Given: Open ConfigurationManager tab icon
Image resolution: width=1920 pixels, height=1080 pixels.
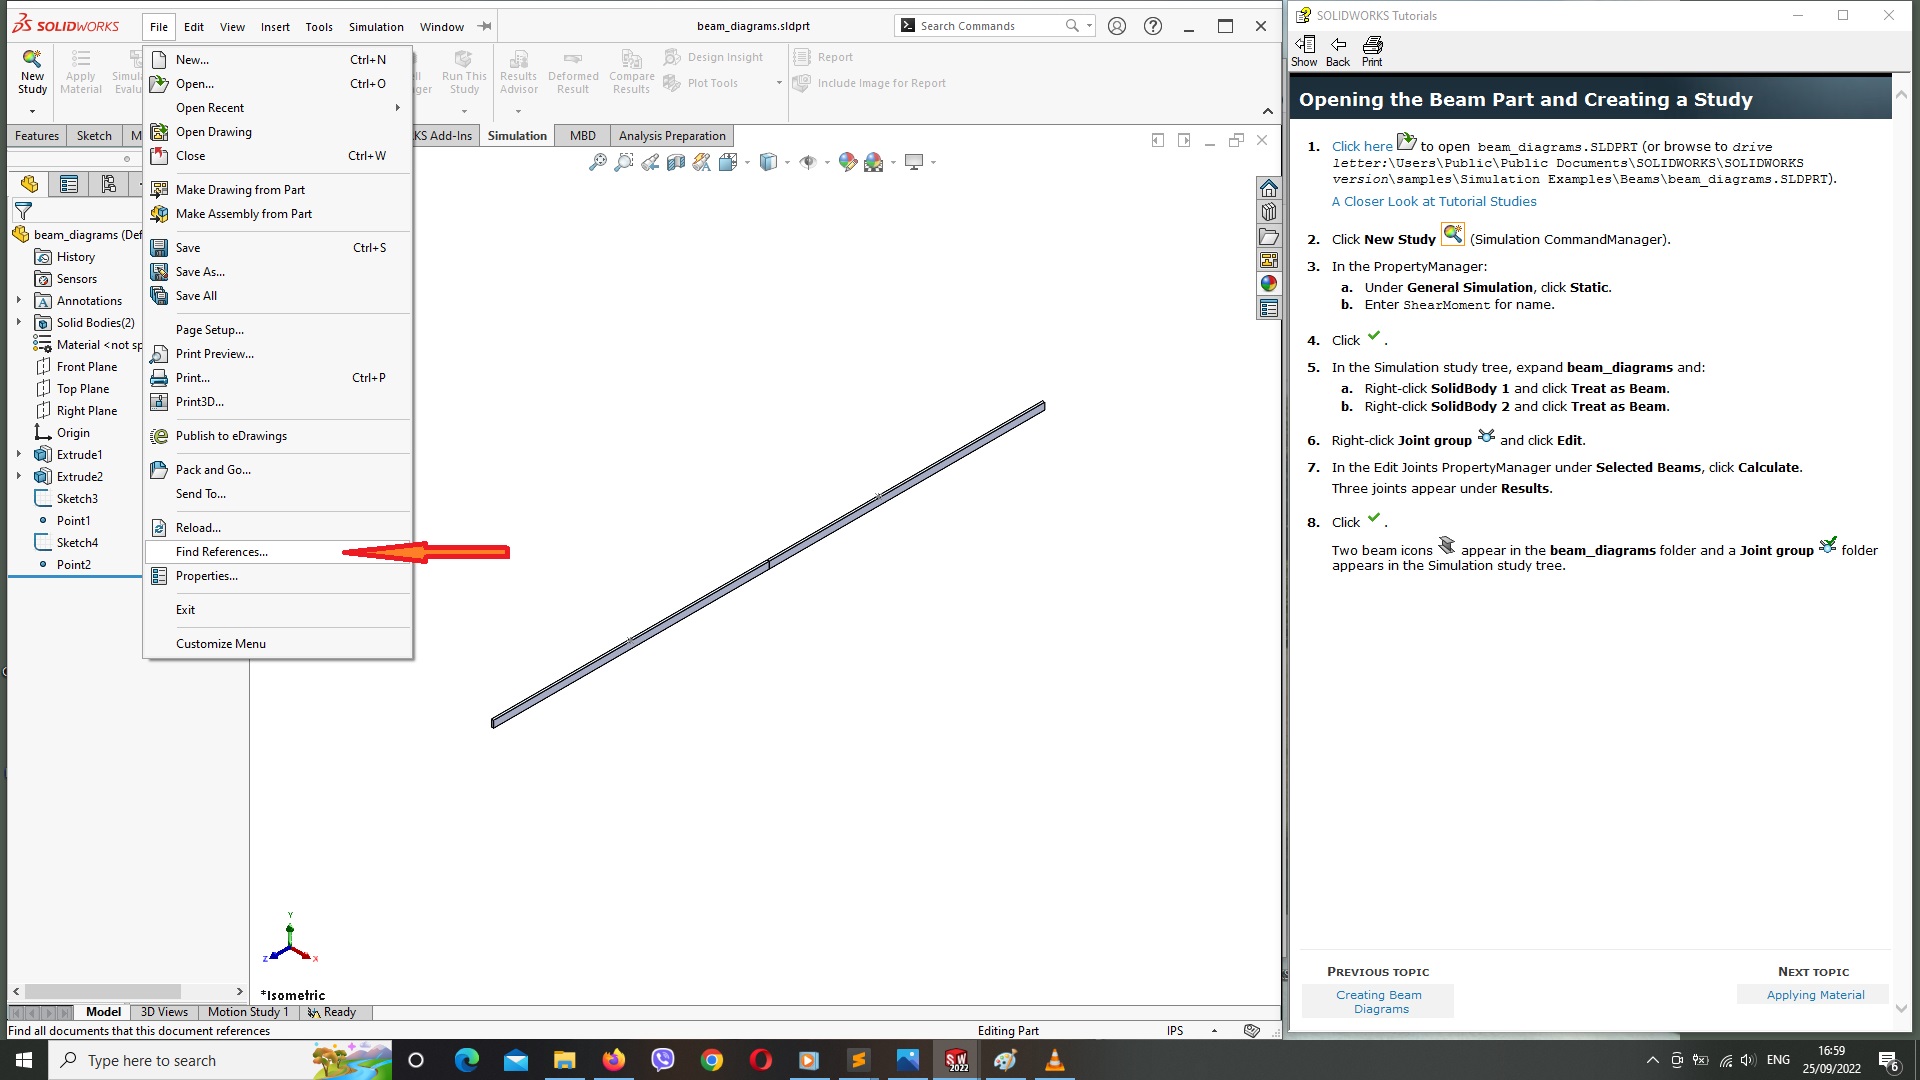Looking at the screenshot, I should [108, 184].
